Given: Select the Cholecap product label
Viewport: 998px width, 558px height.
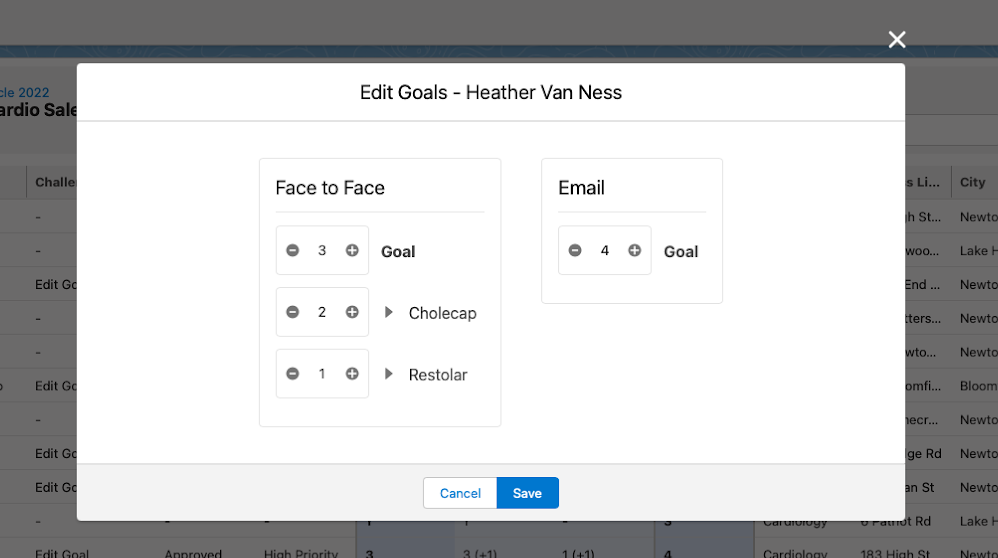Looking at the screenshot, I should [x=442, y=313].
